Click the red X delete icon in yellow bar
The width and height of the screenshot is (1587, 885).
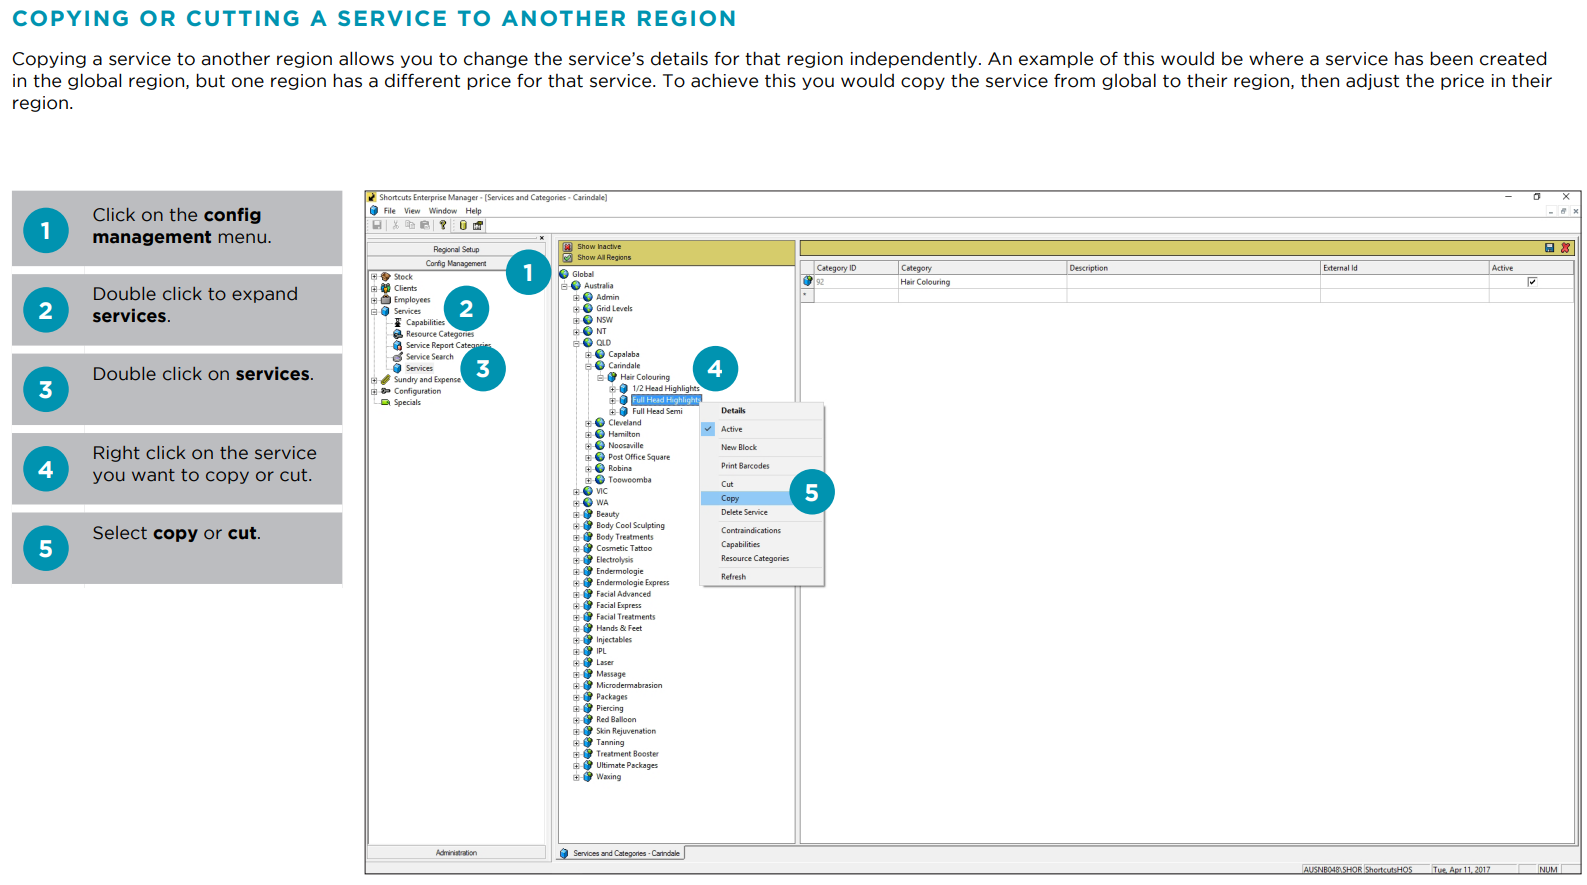click(x=1565, y=248)
